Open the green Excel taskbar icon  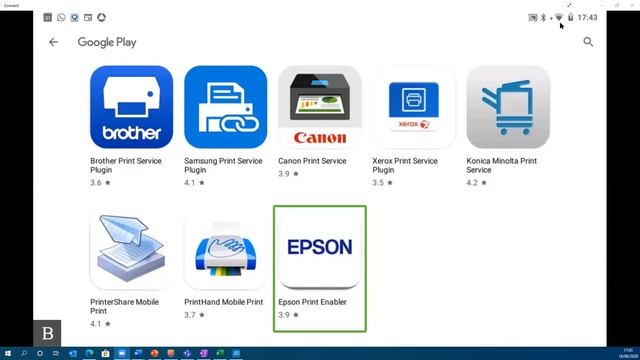point(220,353)
